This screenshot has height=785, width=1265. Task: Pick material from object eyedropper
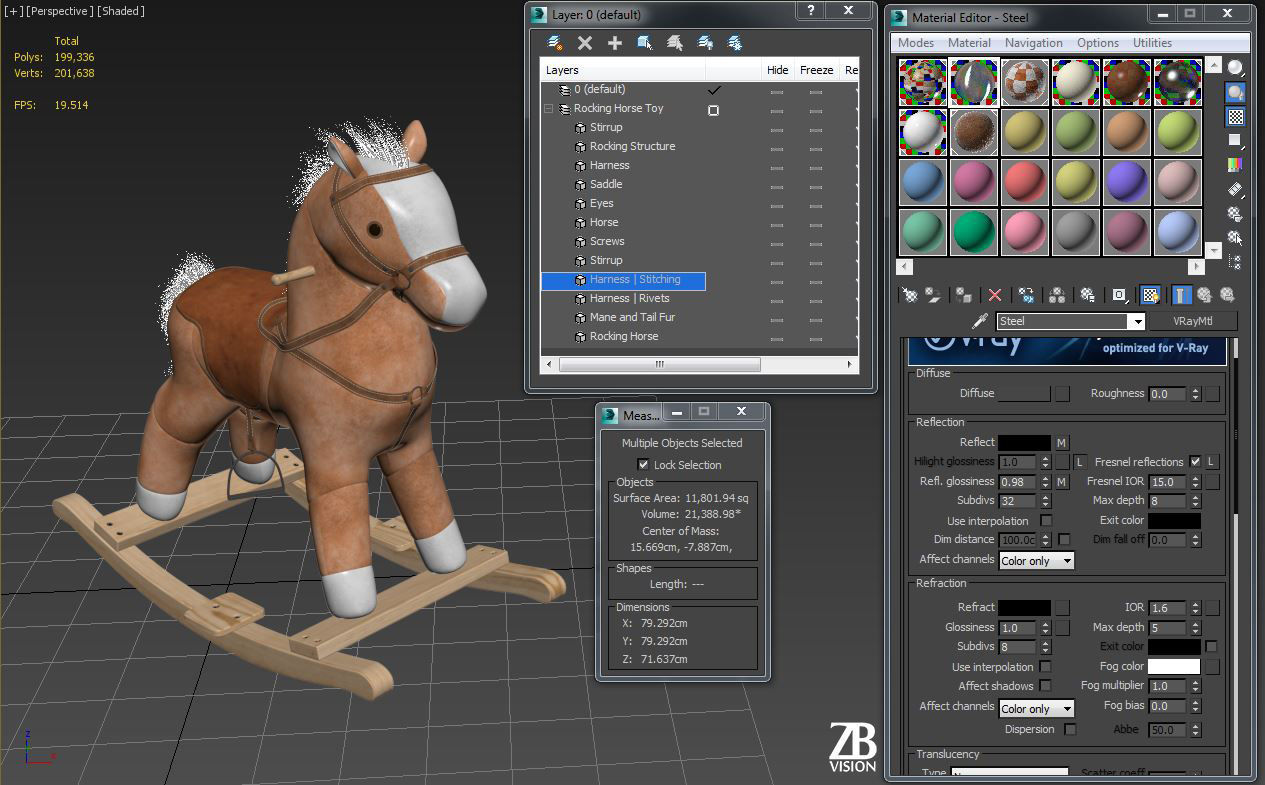click(979, 321)
